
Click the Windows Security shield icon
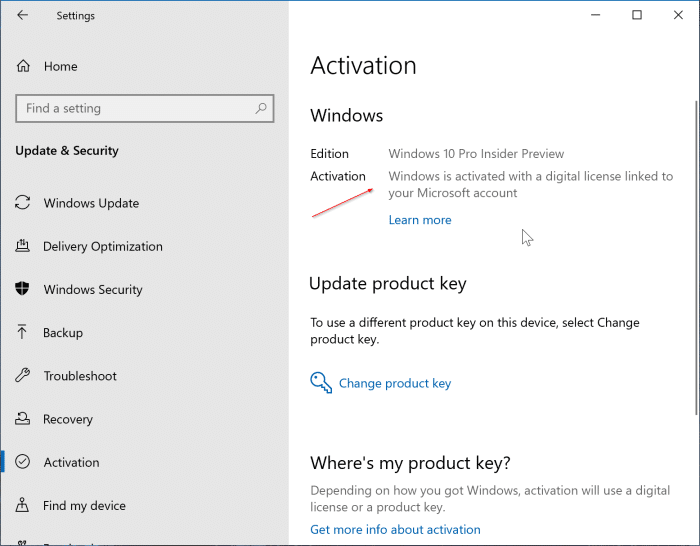(x=22, y=288)
